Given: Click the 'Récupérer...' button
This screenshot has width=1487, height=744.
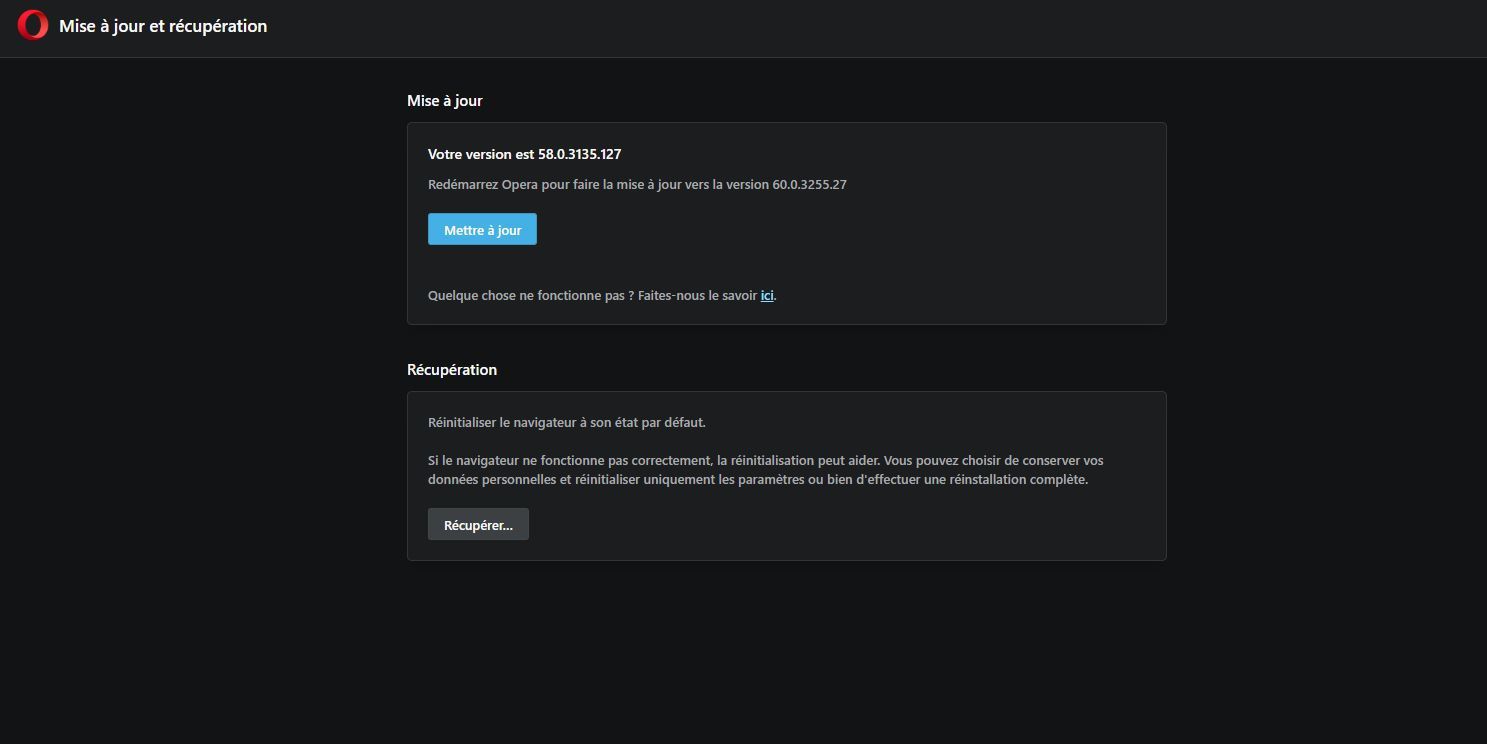Looking at the screenshot, I should coord(478,525).
